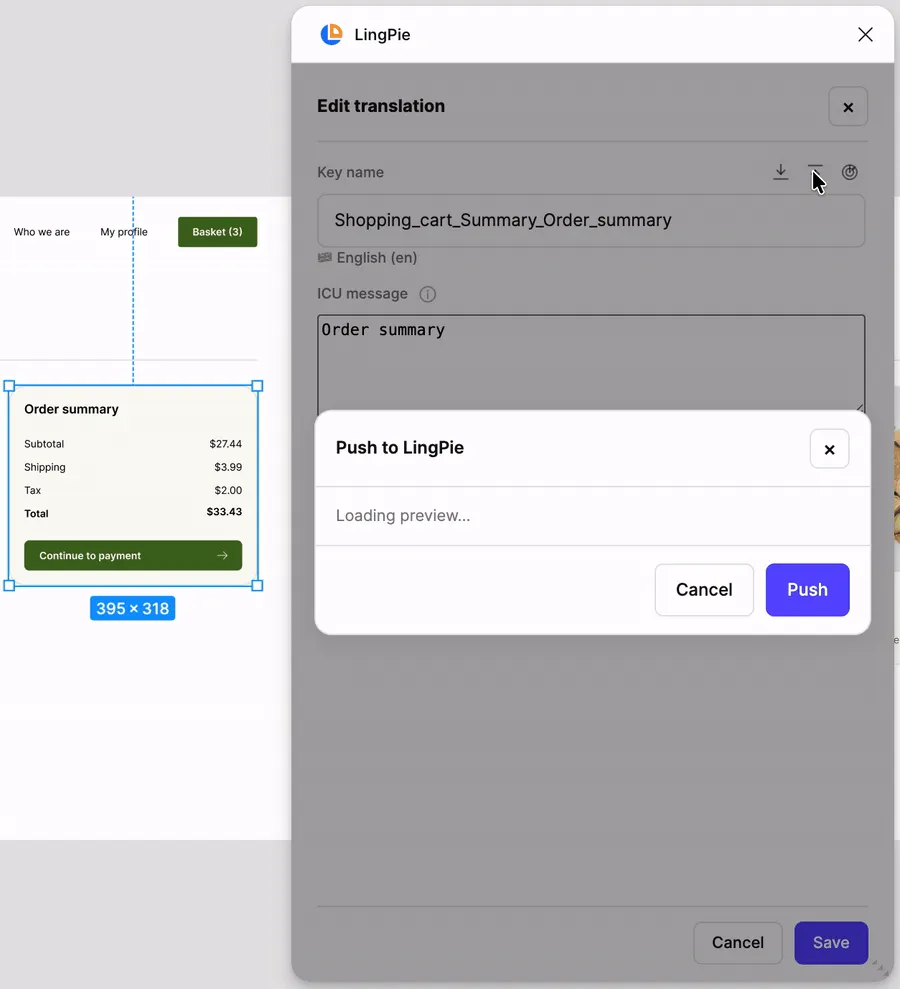The image size is (900, 989).
Task: Click the text area resize grip
Action: coord(859,409)
